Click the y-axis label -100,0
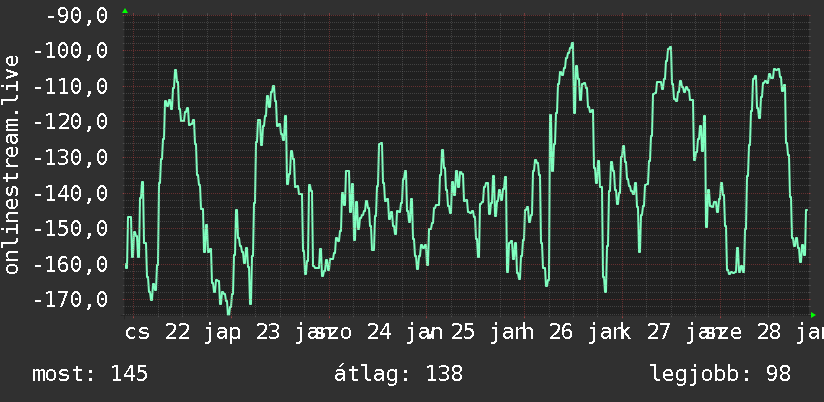The image size is (824, 402). 70,51
